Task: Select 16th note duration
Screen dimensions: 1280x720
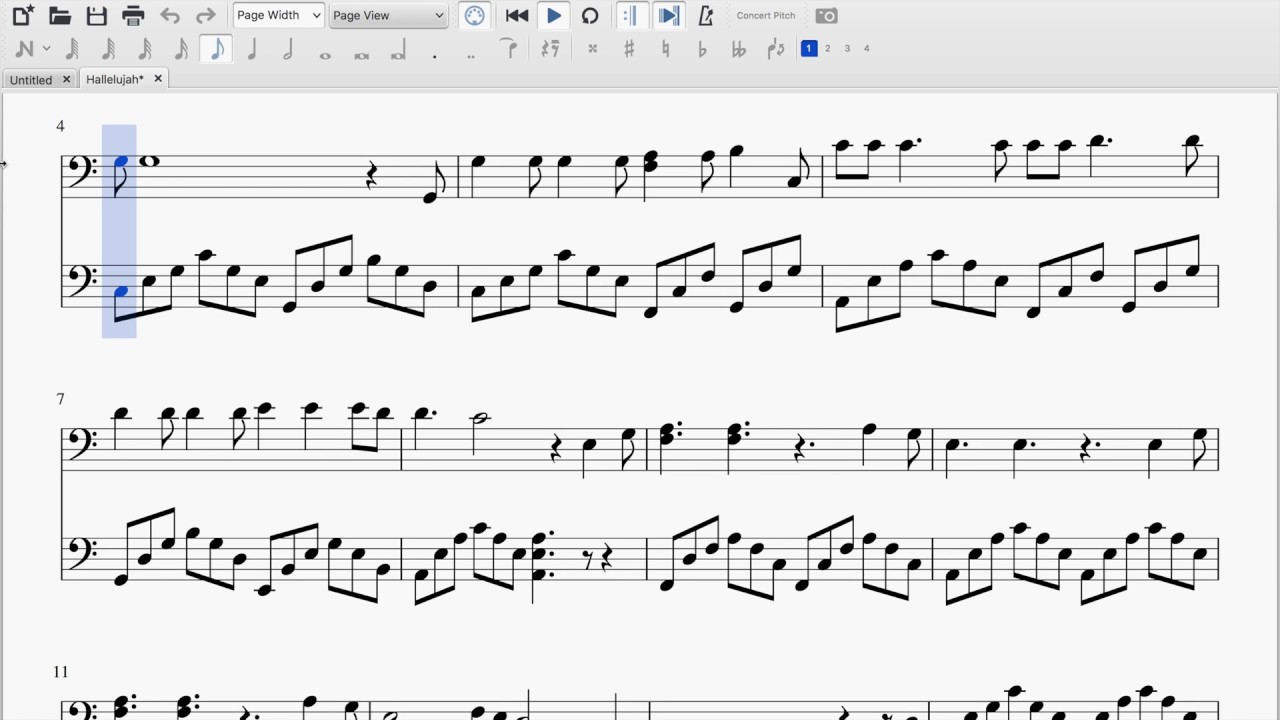Action: [181, 48]
